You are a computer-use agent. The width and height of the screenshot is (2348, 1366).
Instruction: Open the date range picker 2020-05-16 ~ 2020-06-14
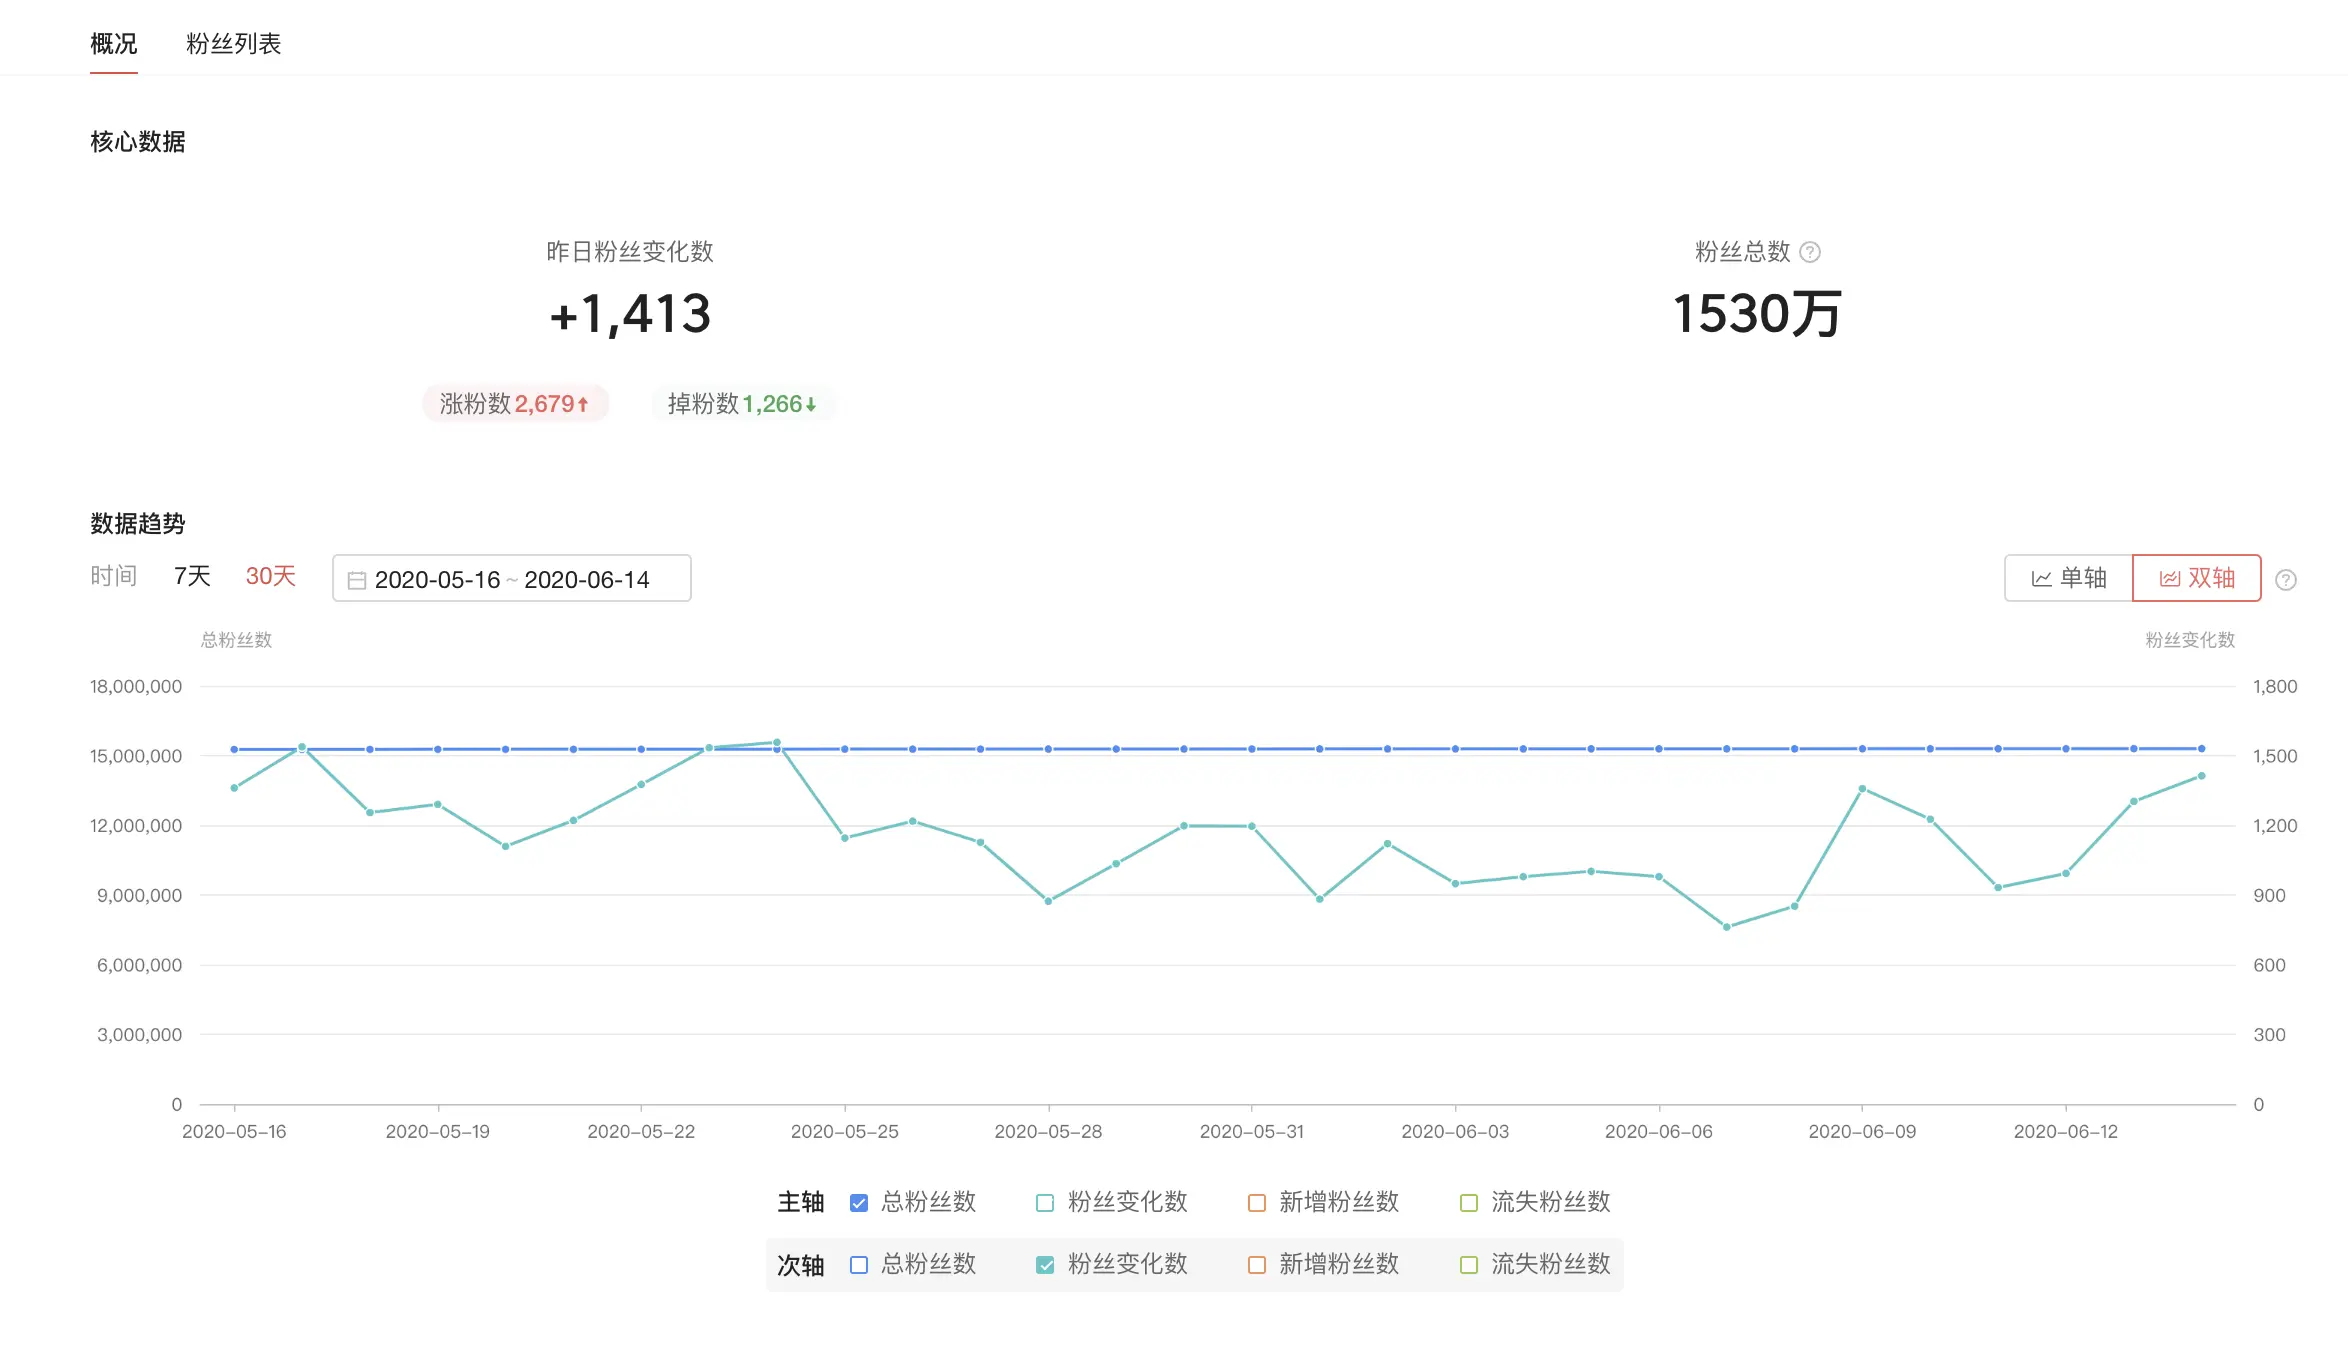coord(511,579)
